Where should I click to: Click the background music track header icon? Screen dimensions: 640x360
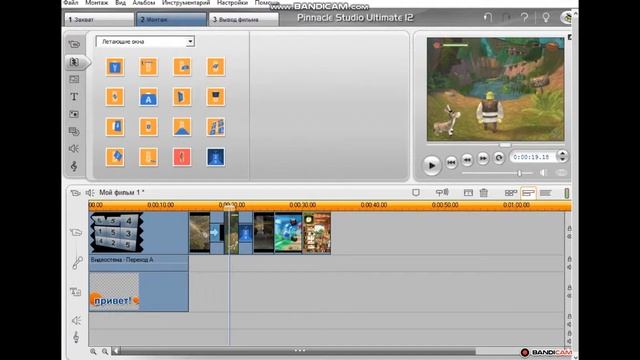coord(76,337)
